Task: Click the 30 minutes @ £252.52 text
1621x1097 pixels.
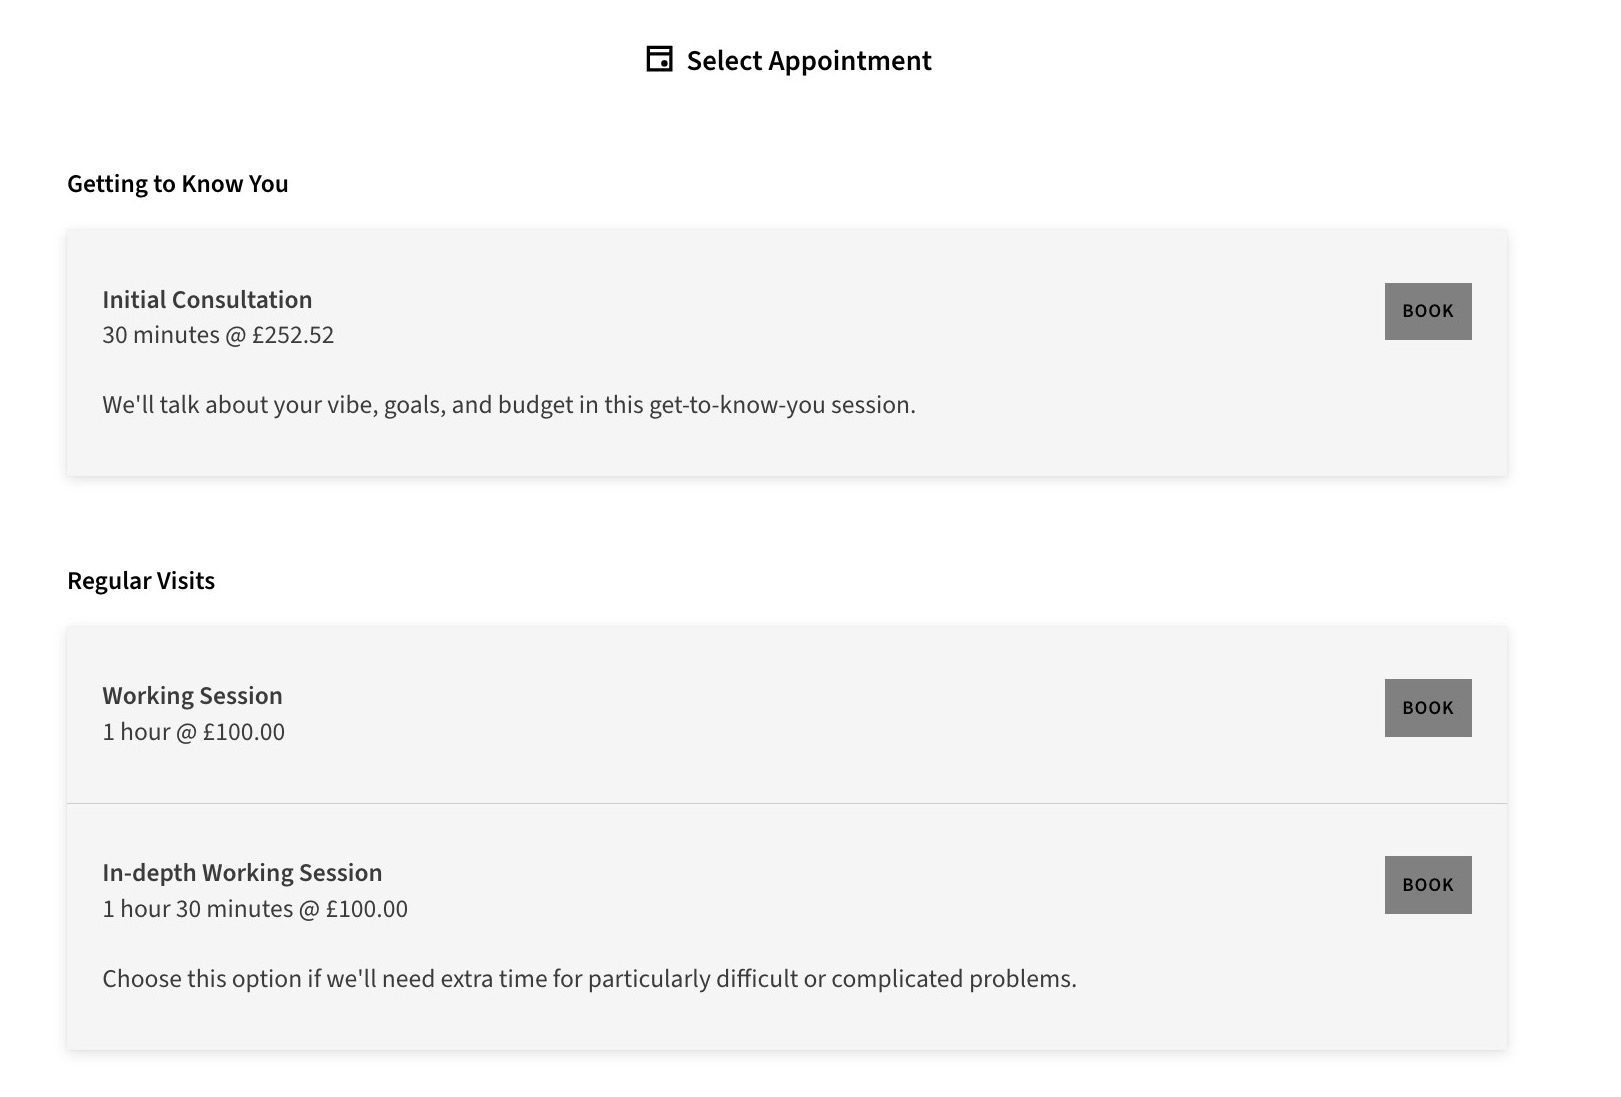Action: coord(218,335)
